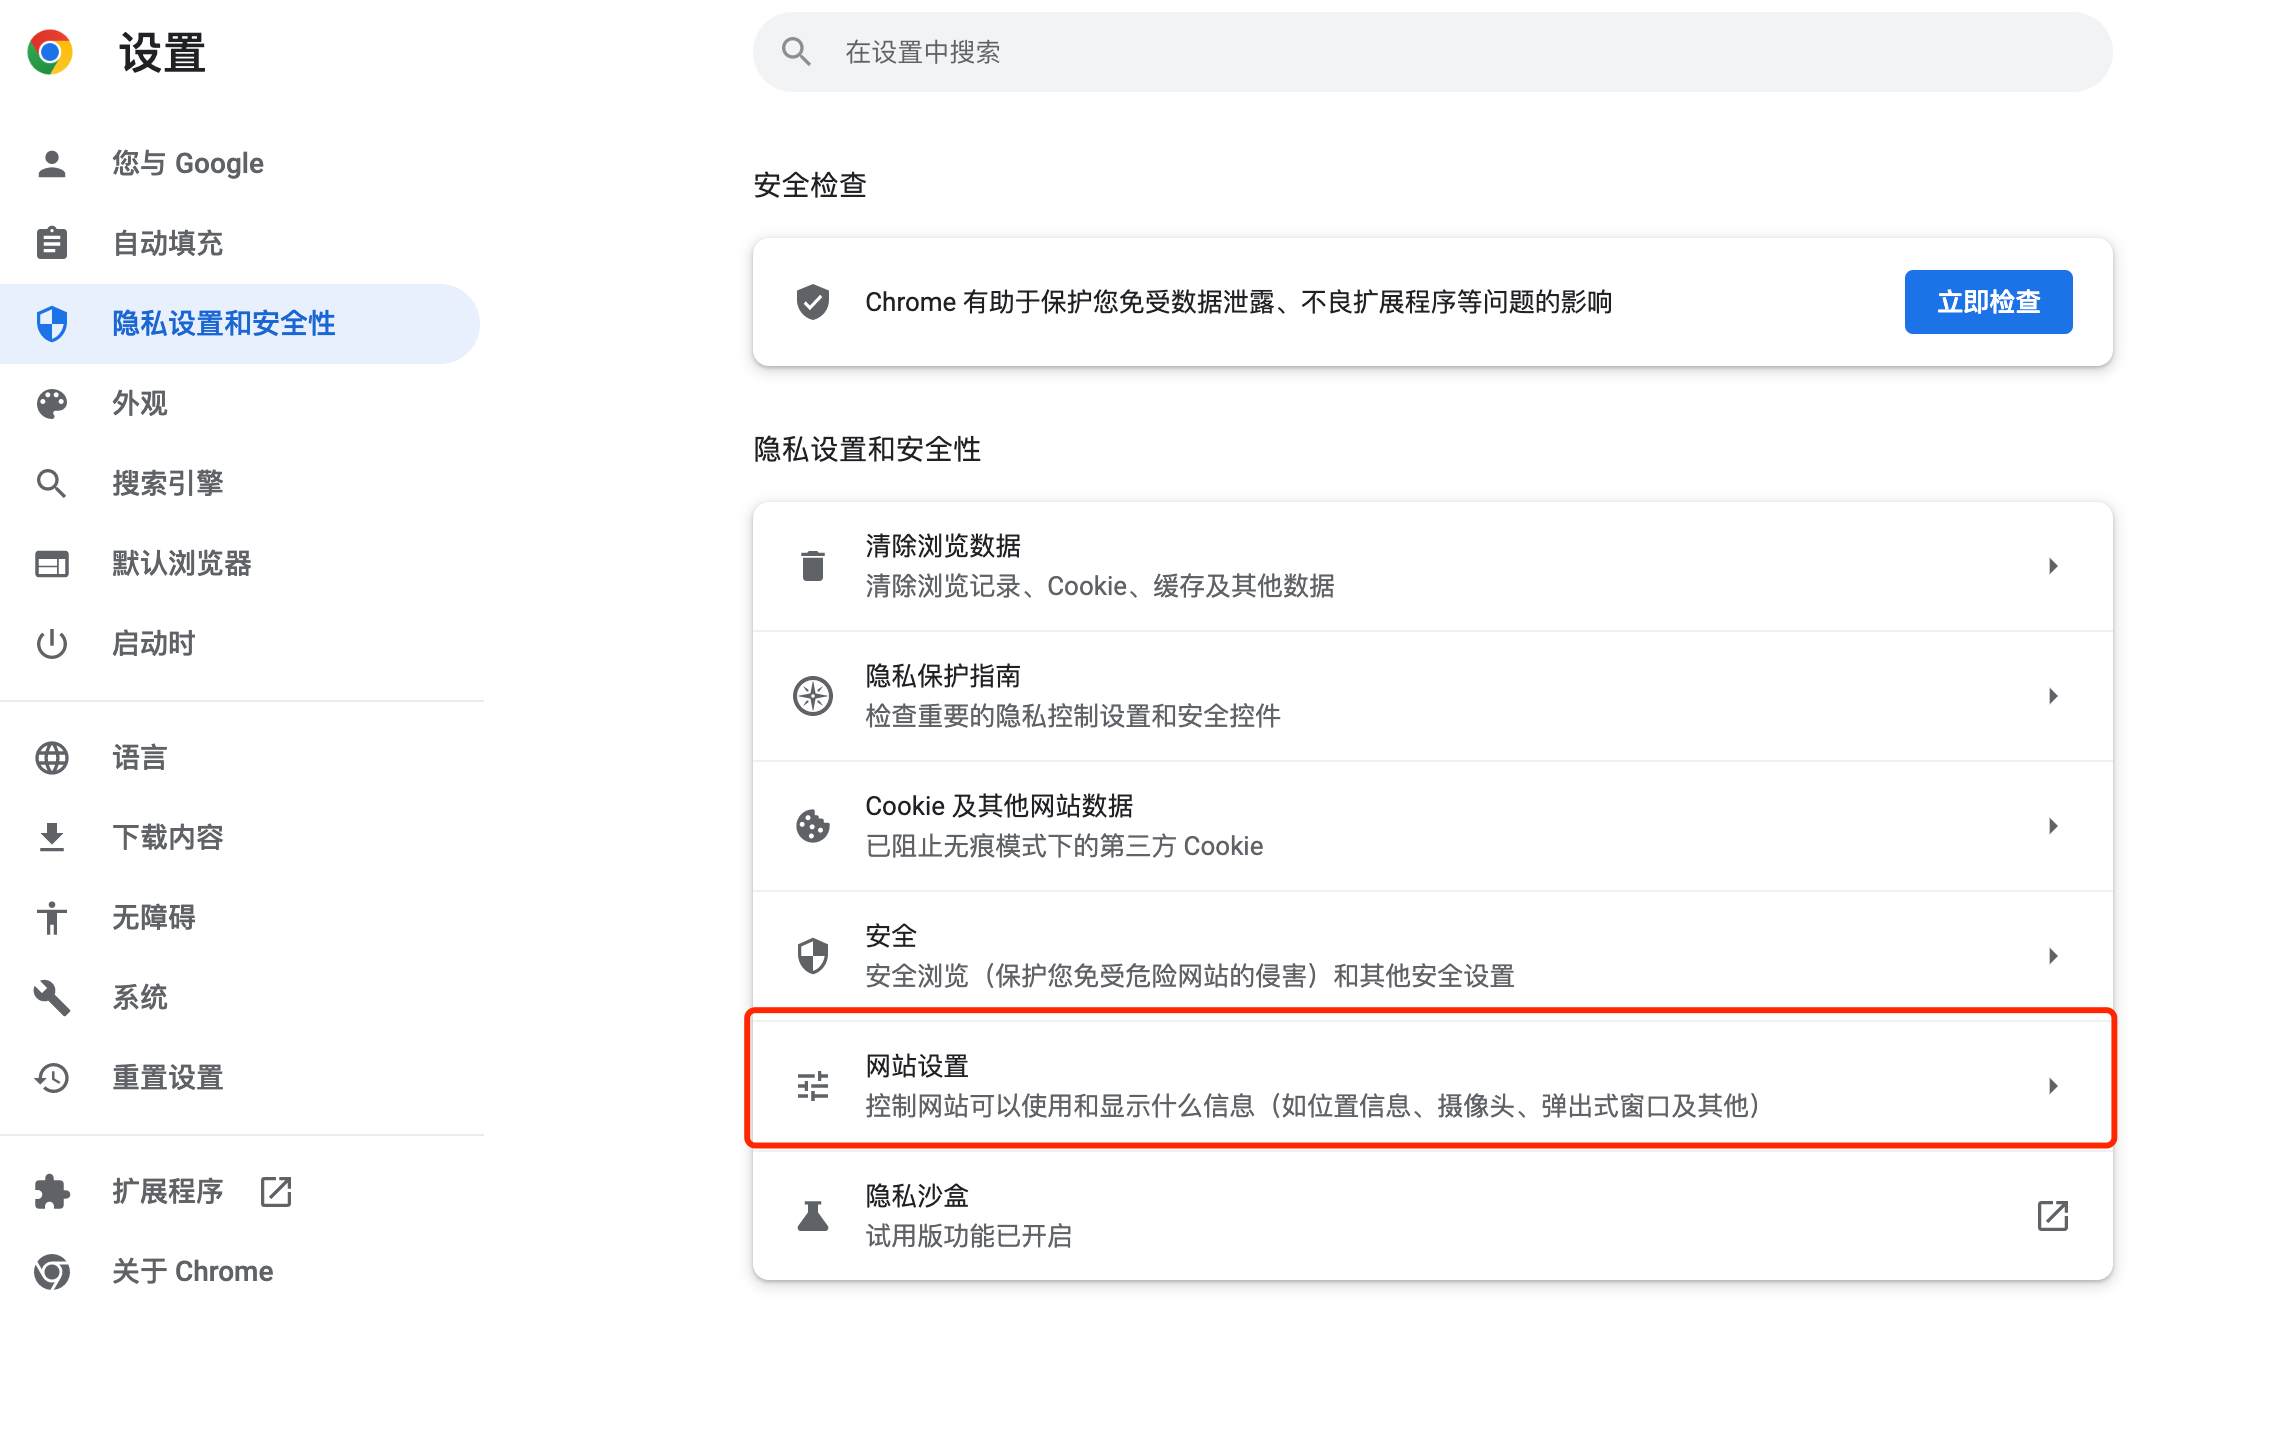Open 无障碍 settings

(x=240, y=917)
